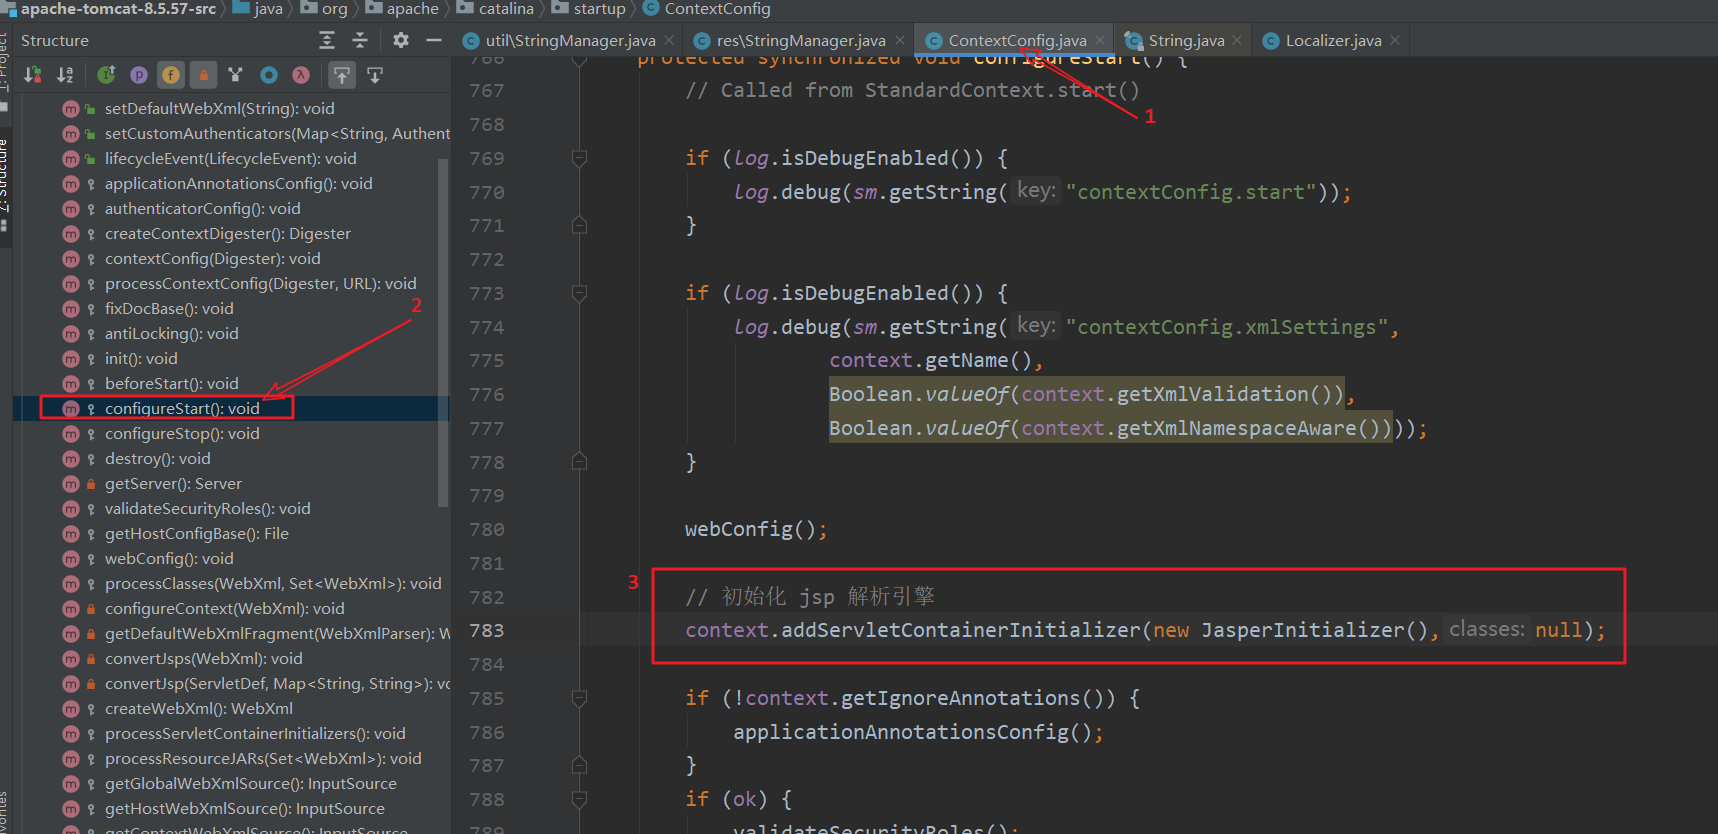Screen dimensions: 1718x834
Task: Open Structure panel settings gear
Action: [x=401, y=40]
